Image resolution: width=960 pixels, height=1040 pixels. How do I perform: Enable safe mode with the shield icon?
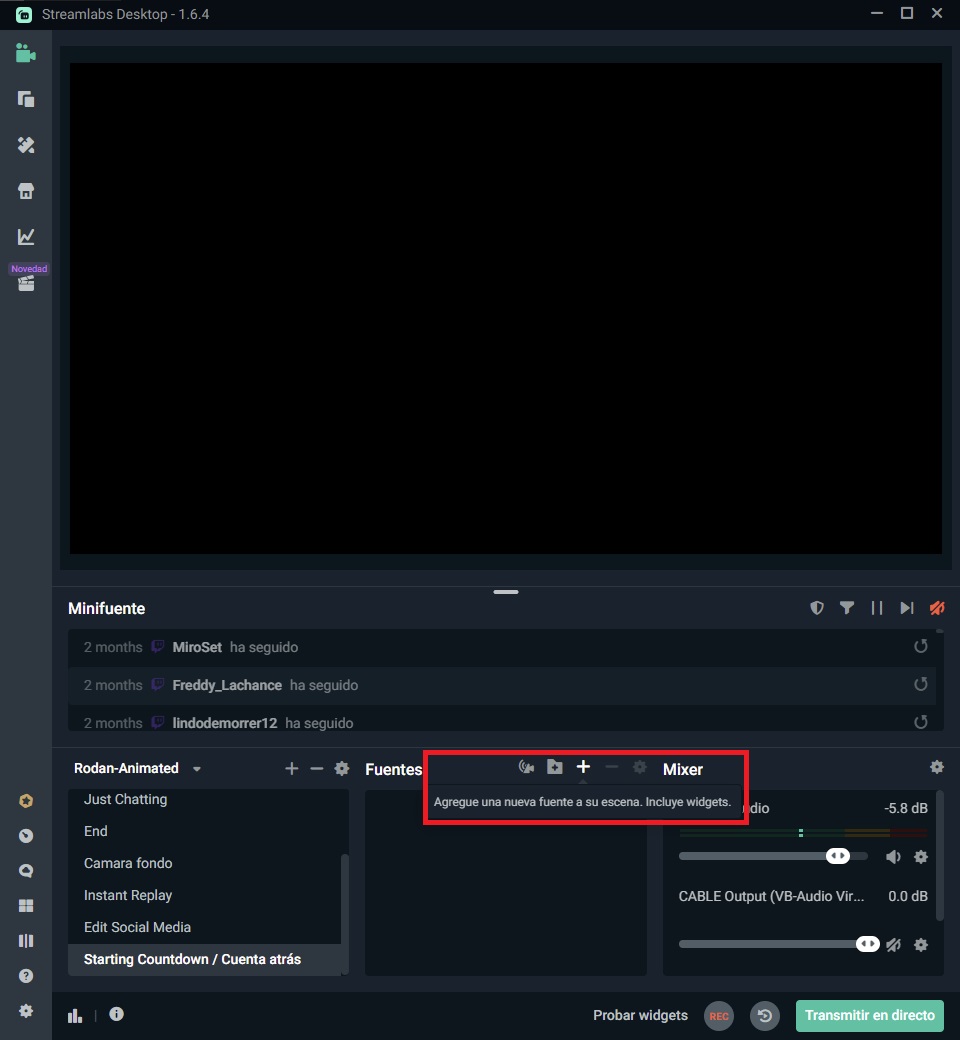coord(817,607)
